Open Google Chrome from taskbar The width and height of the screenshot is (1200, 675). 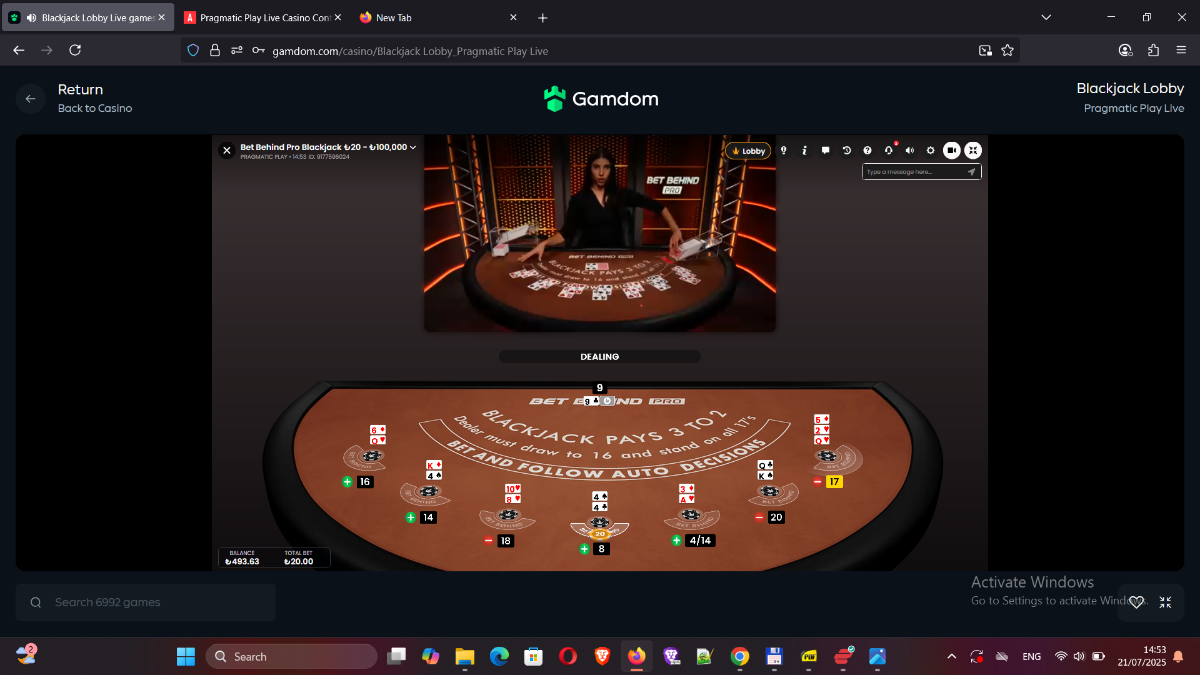click(x=739, y=656)
